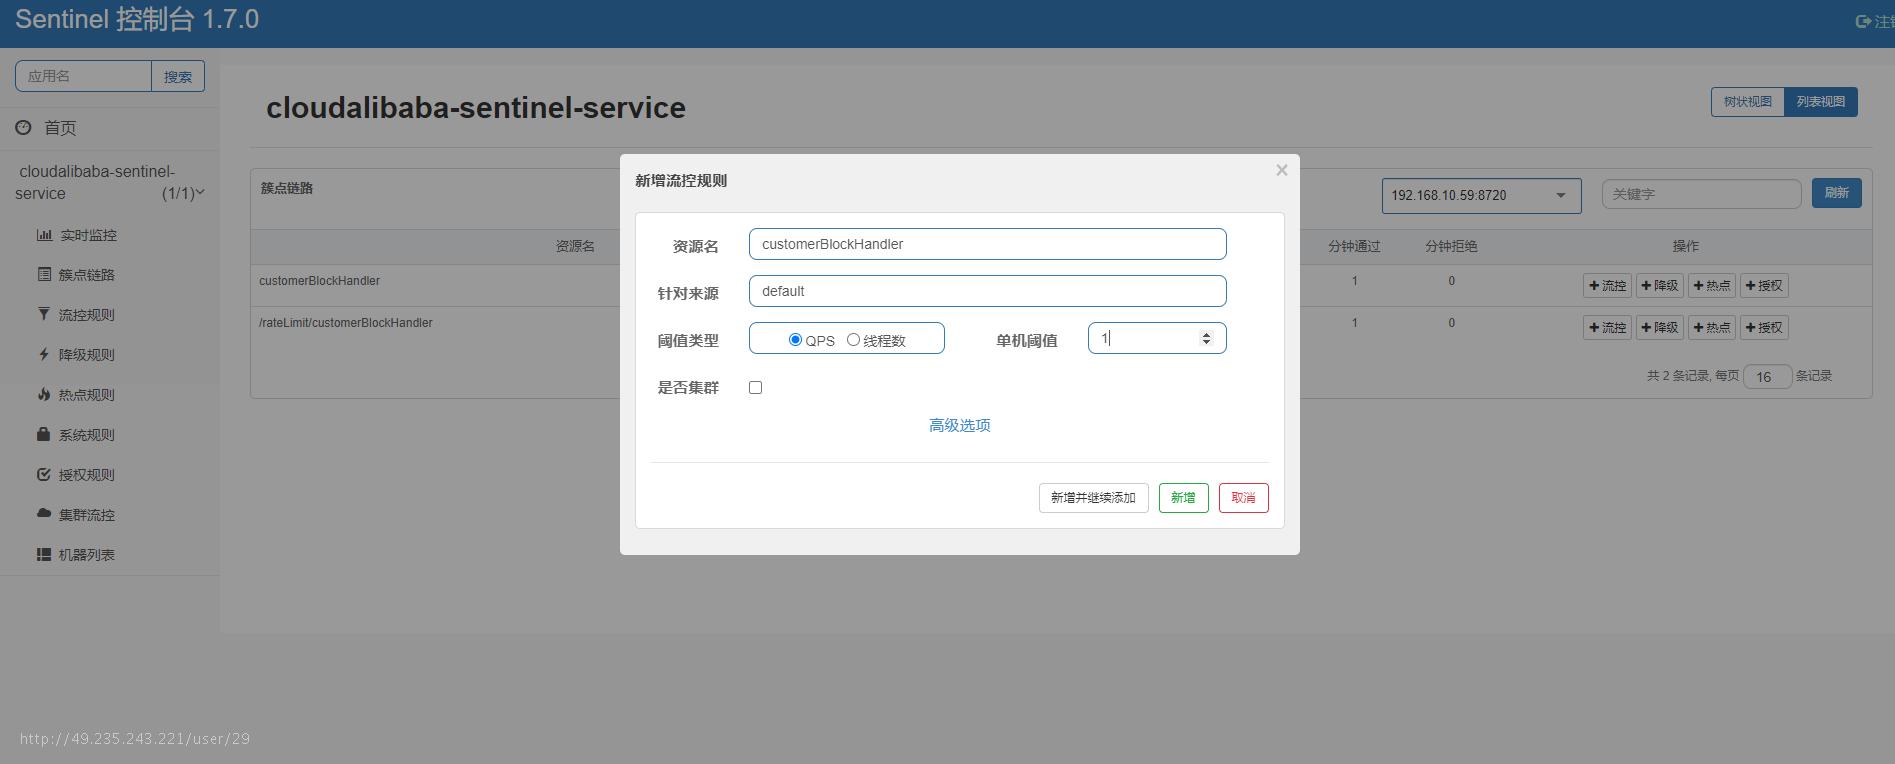
Task: Toggle the 是否集群 checkbox
Action: (756, 388)
